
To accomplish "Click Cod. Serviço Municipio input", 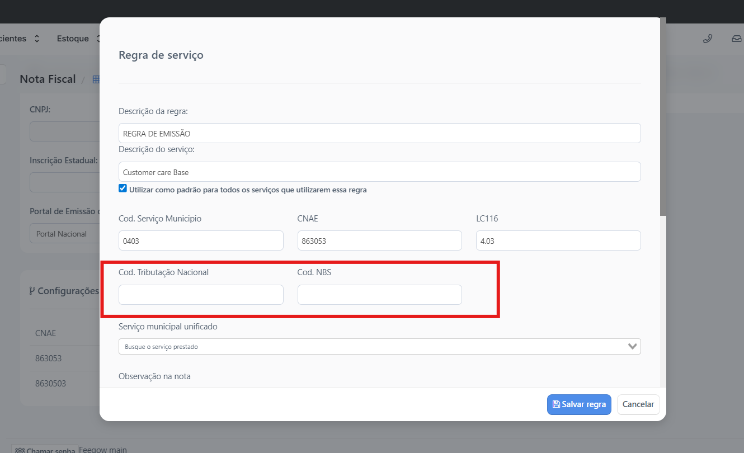I will [201, 240].
